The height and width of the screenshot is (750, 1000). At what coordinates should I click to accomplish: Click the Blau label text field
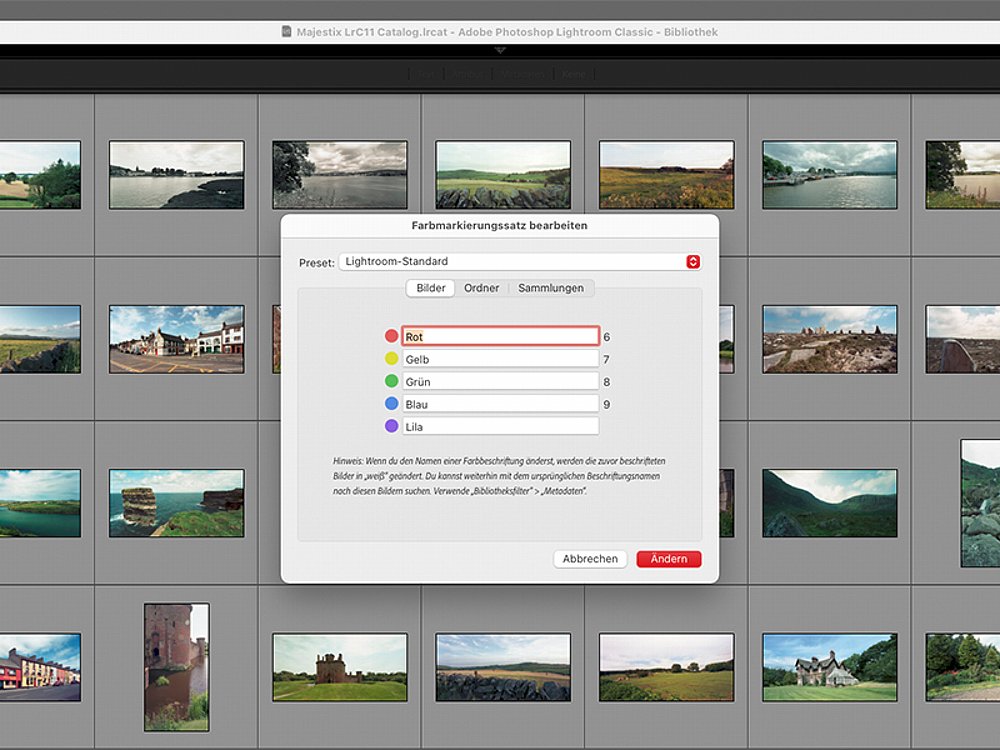click(x=500, y=404)
